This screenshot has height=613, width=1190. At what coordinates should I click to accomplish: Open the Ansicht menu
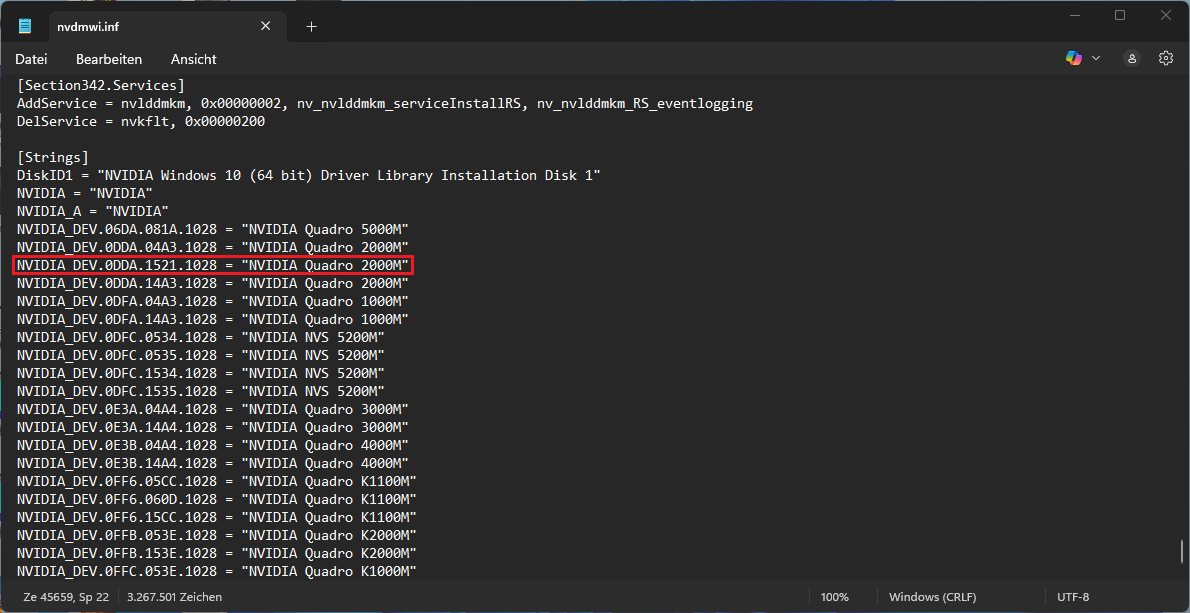point(193,58)
